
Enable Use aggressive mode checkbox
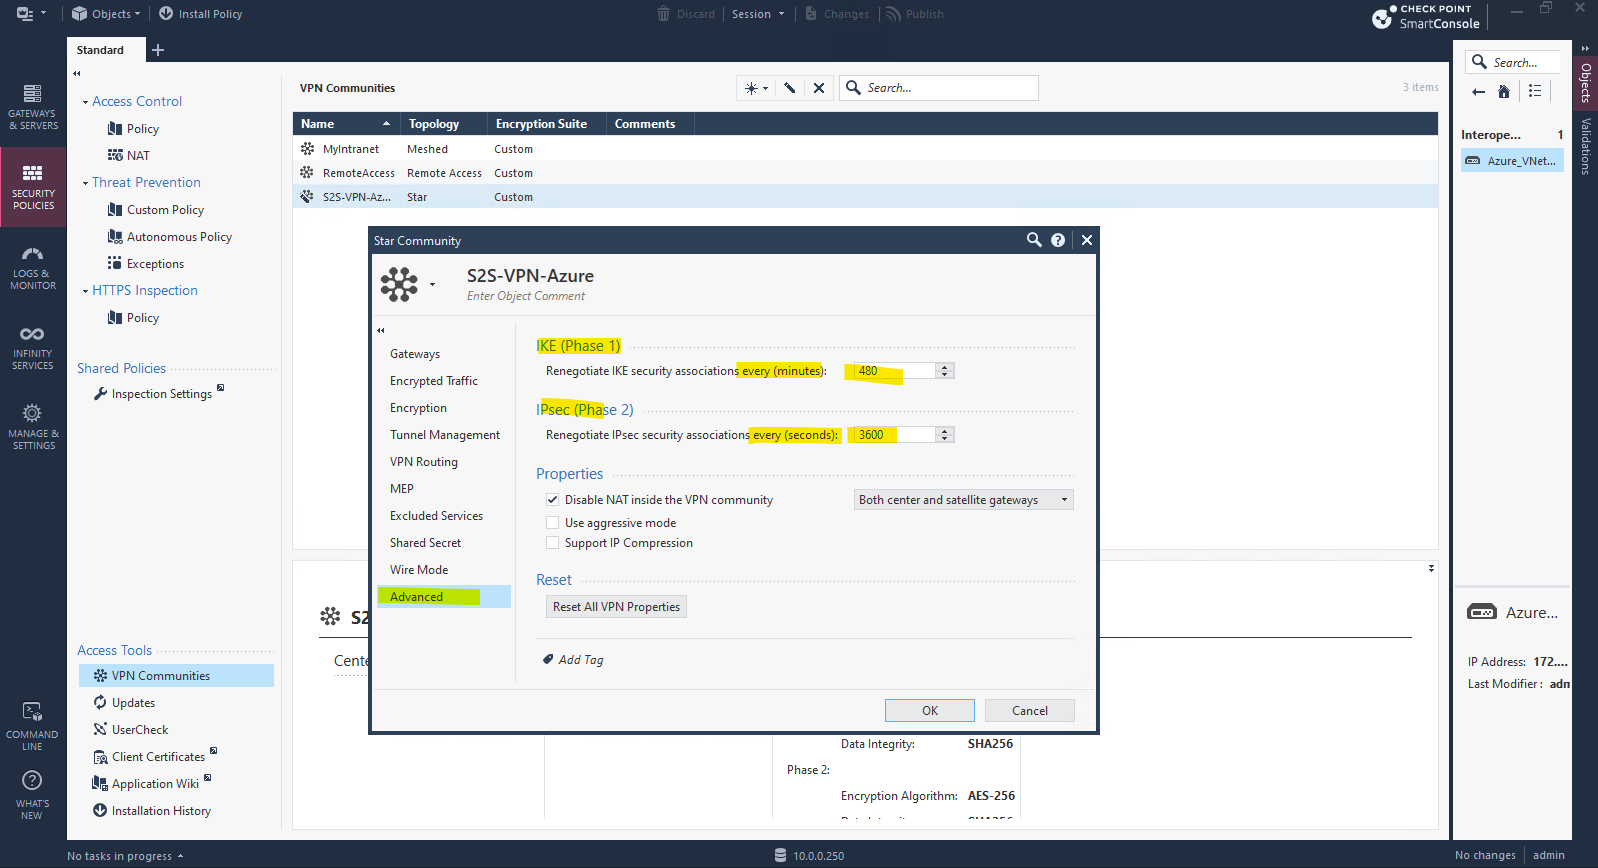(552, 523)
